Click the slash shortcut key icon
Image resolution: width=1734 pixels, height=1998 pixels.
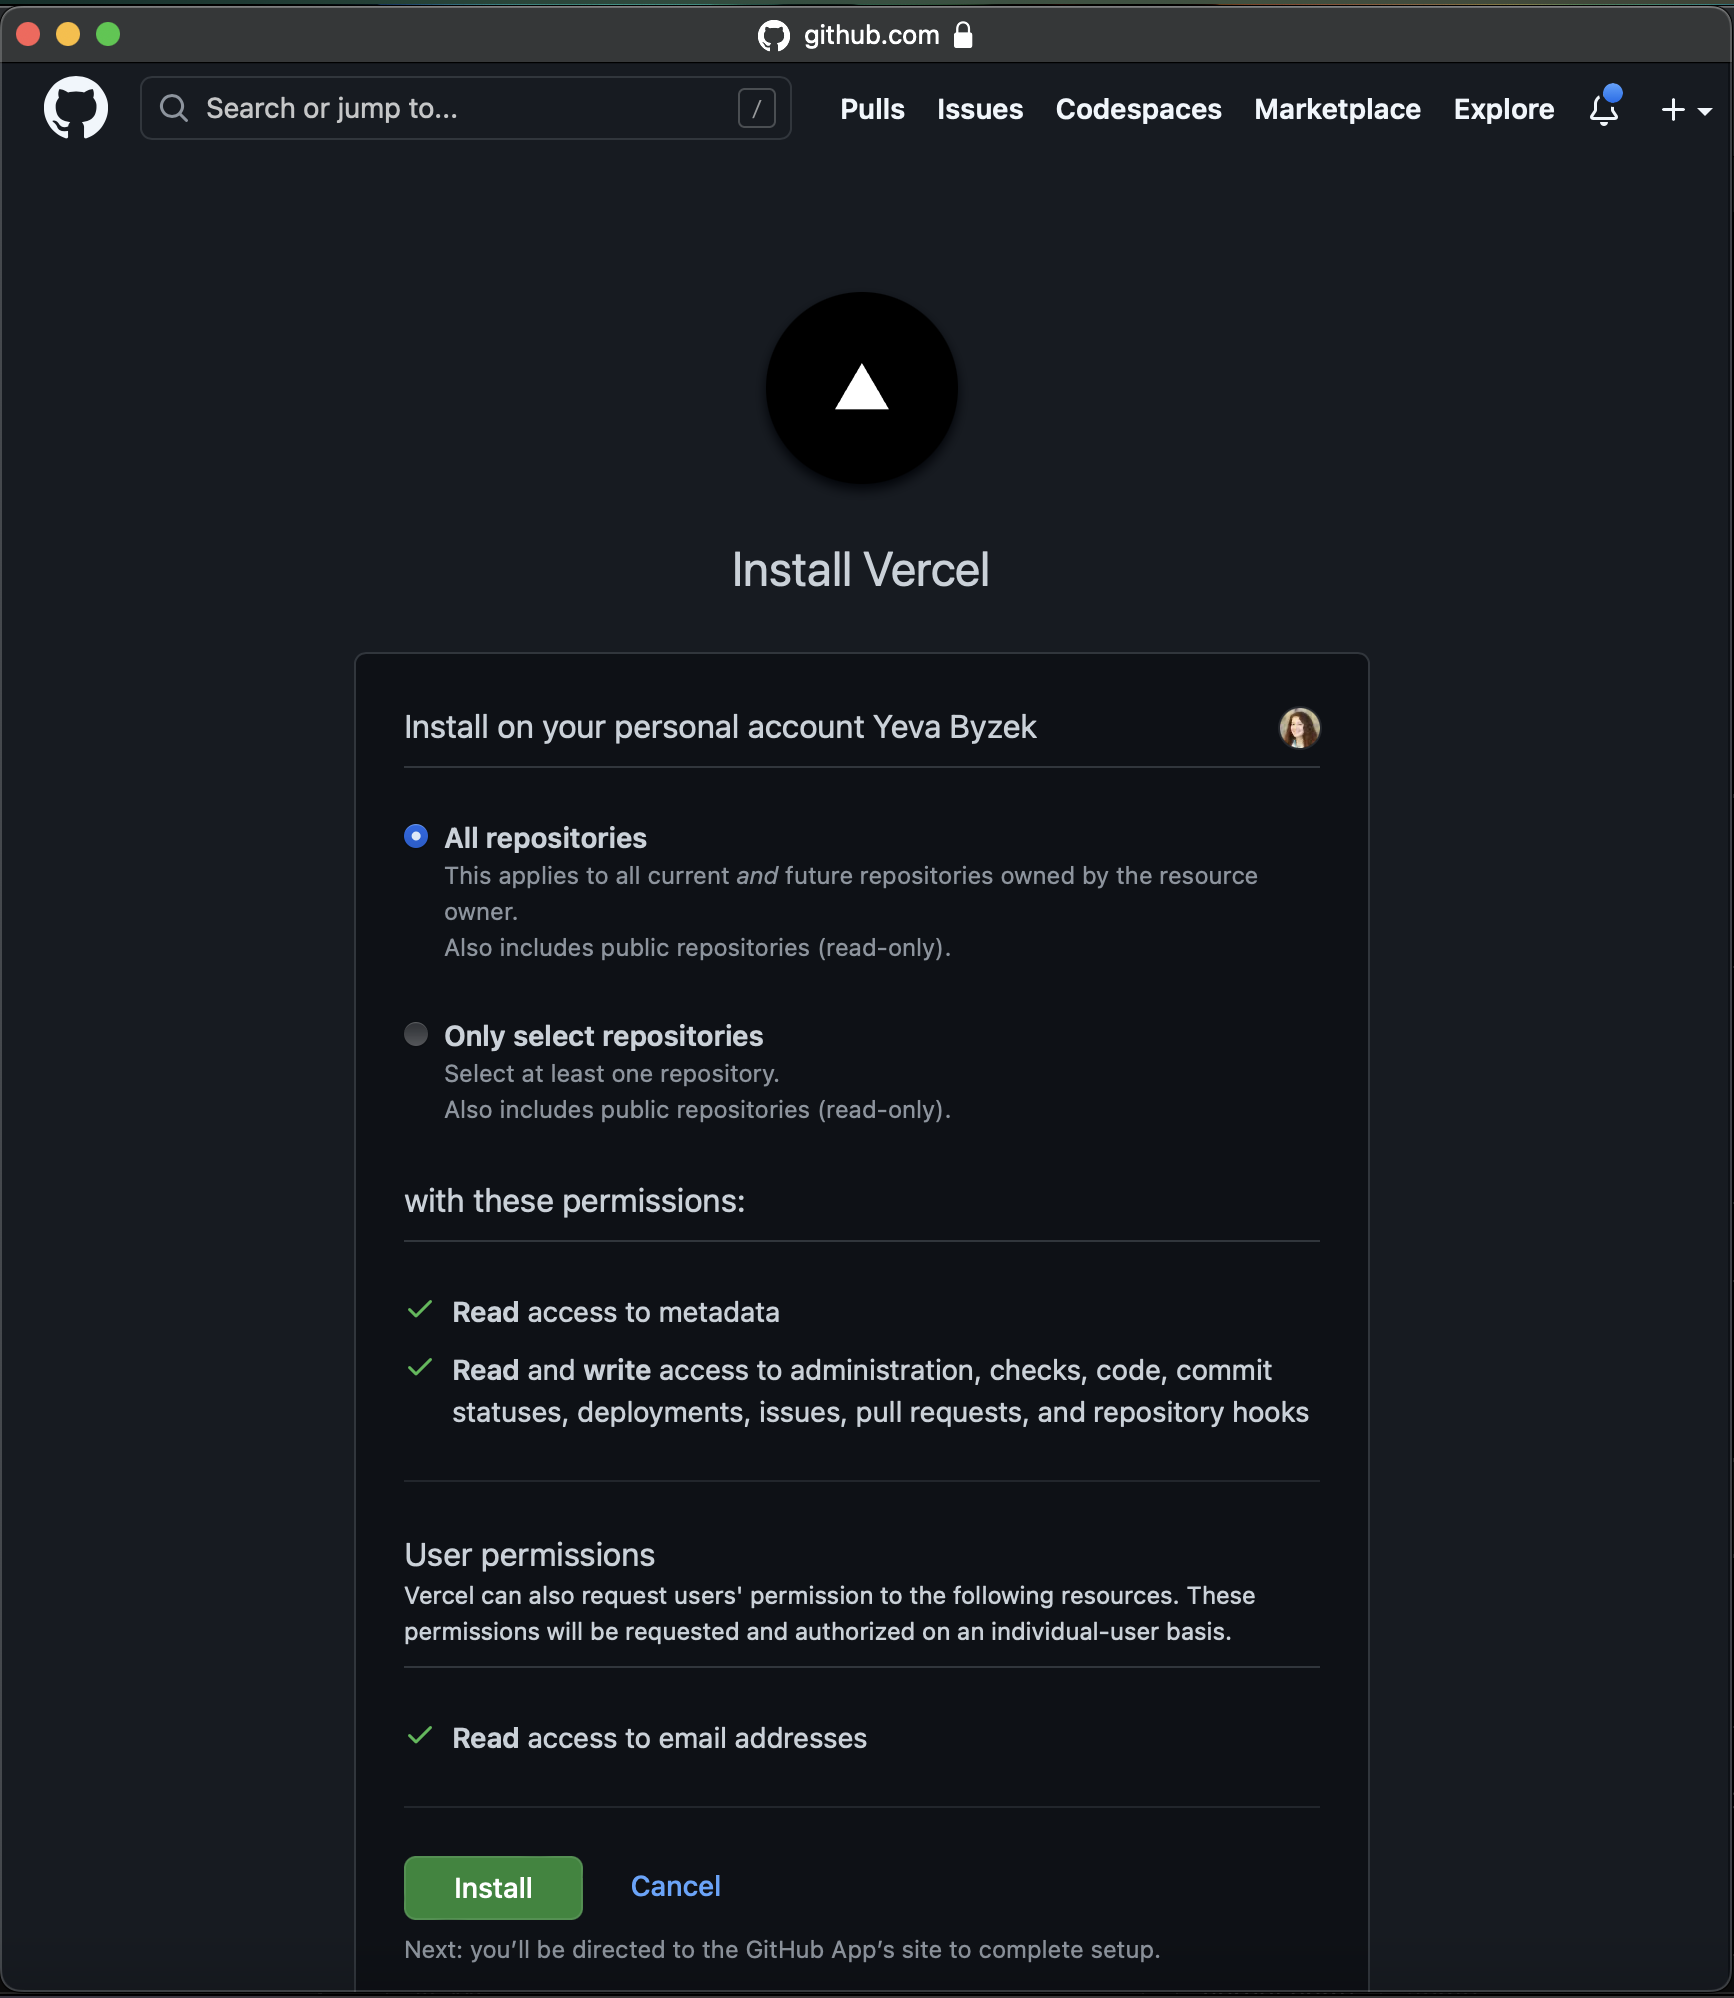point(757,108)
